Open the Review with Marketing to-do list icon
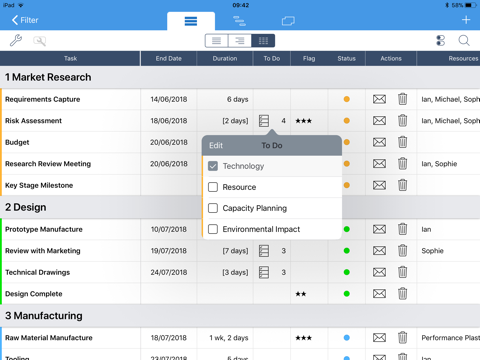Viewport: 480px width, 360px height. pos(264,251)
